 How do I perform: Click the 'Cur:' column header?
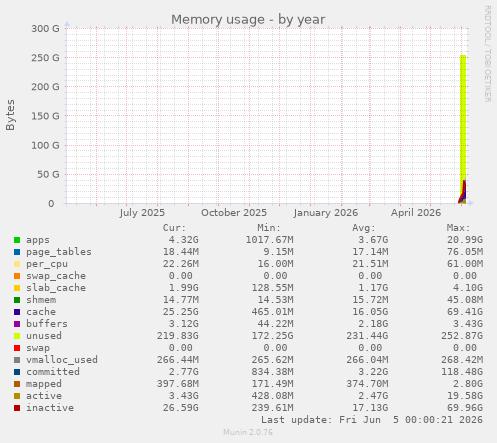(x=174, y=228)
